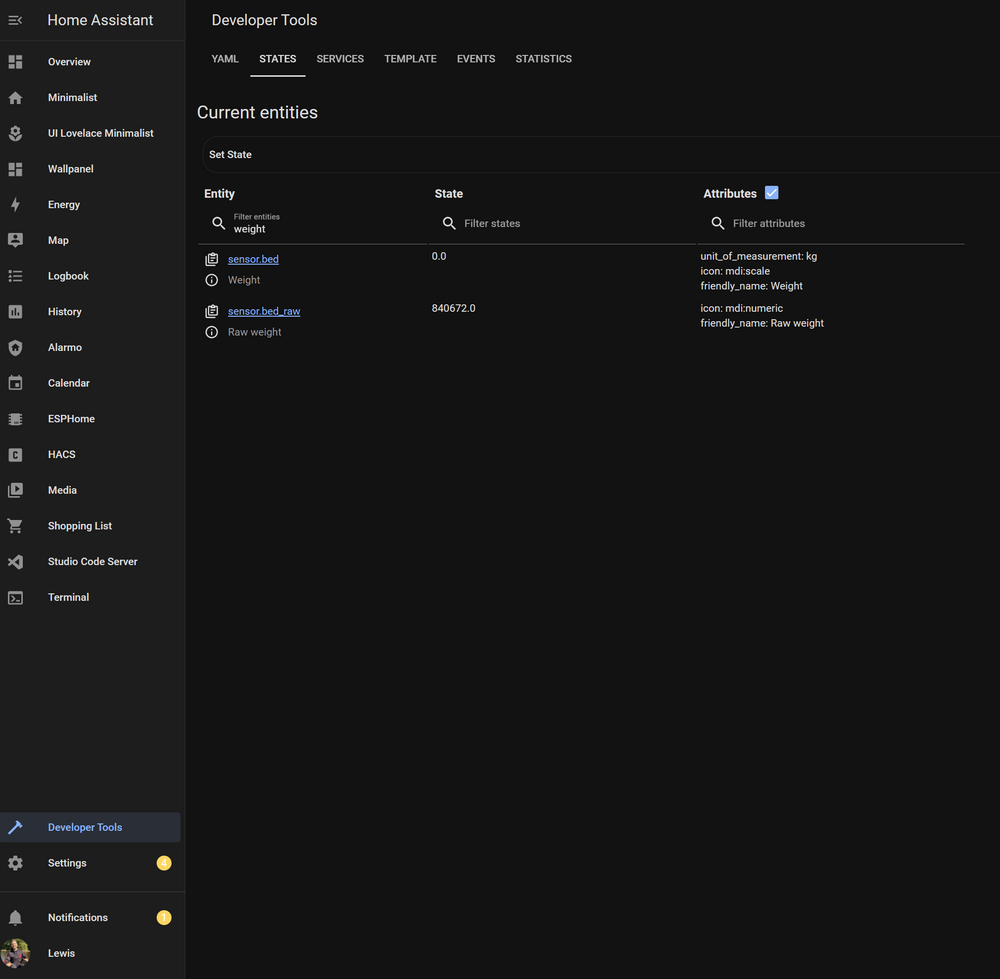
Task: Open the Terminal sidebar item
Action: 68,597
